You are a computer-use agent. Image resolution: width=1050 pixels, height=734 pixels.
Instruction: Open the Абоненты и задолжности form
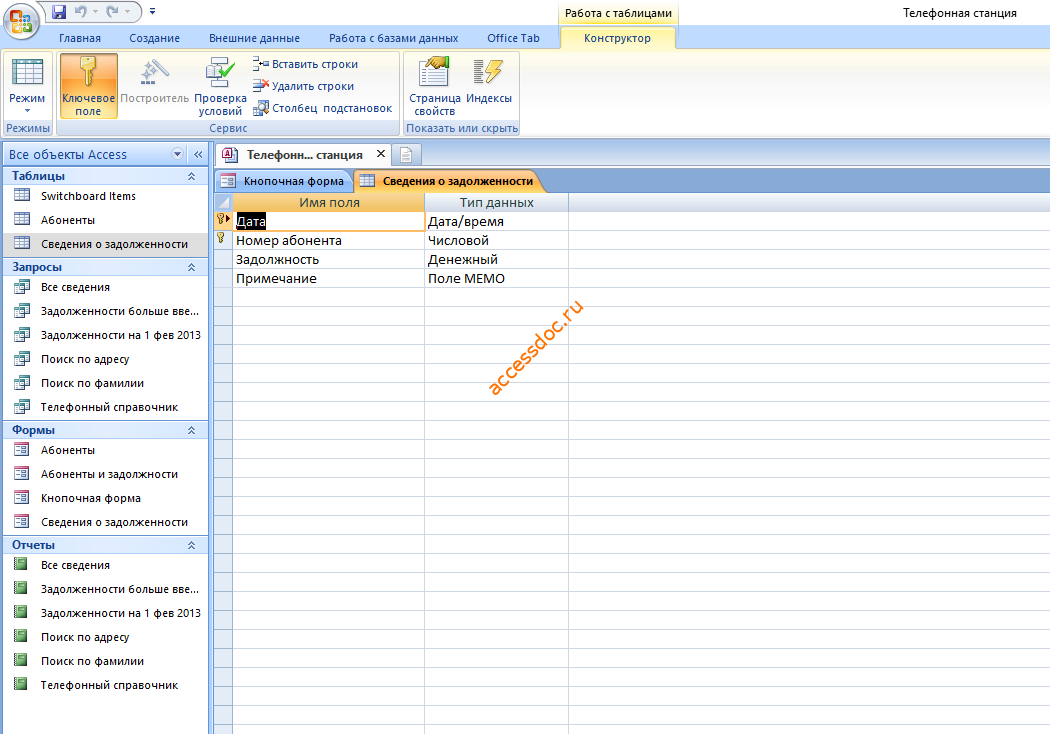pos(106,474)
